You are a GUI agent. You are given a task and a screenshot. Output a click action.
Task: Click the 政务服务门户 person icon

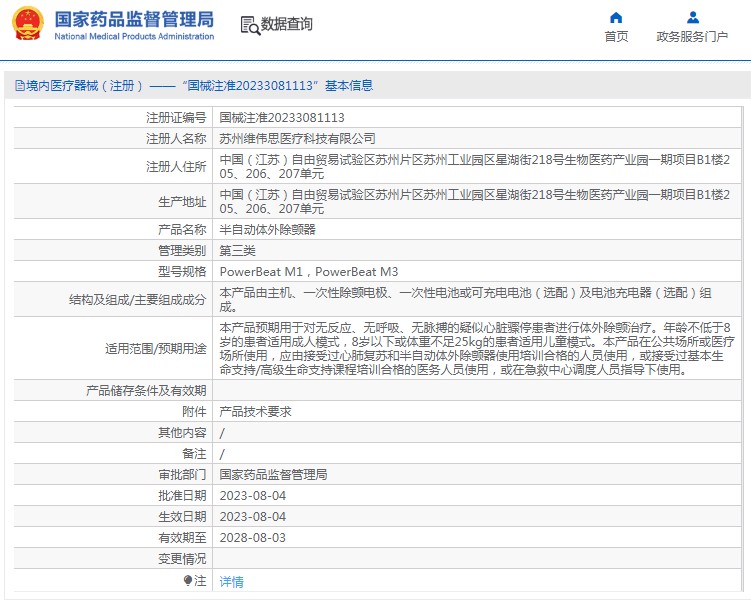(692, 17)
